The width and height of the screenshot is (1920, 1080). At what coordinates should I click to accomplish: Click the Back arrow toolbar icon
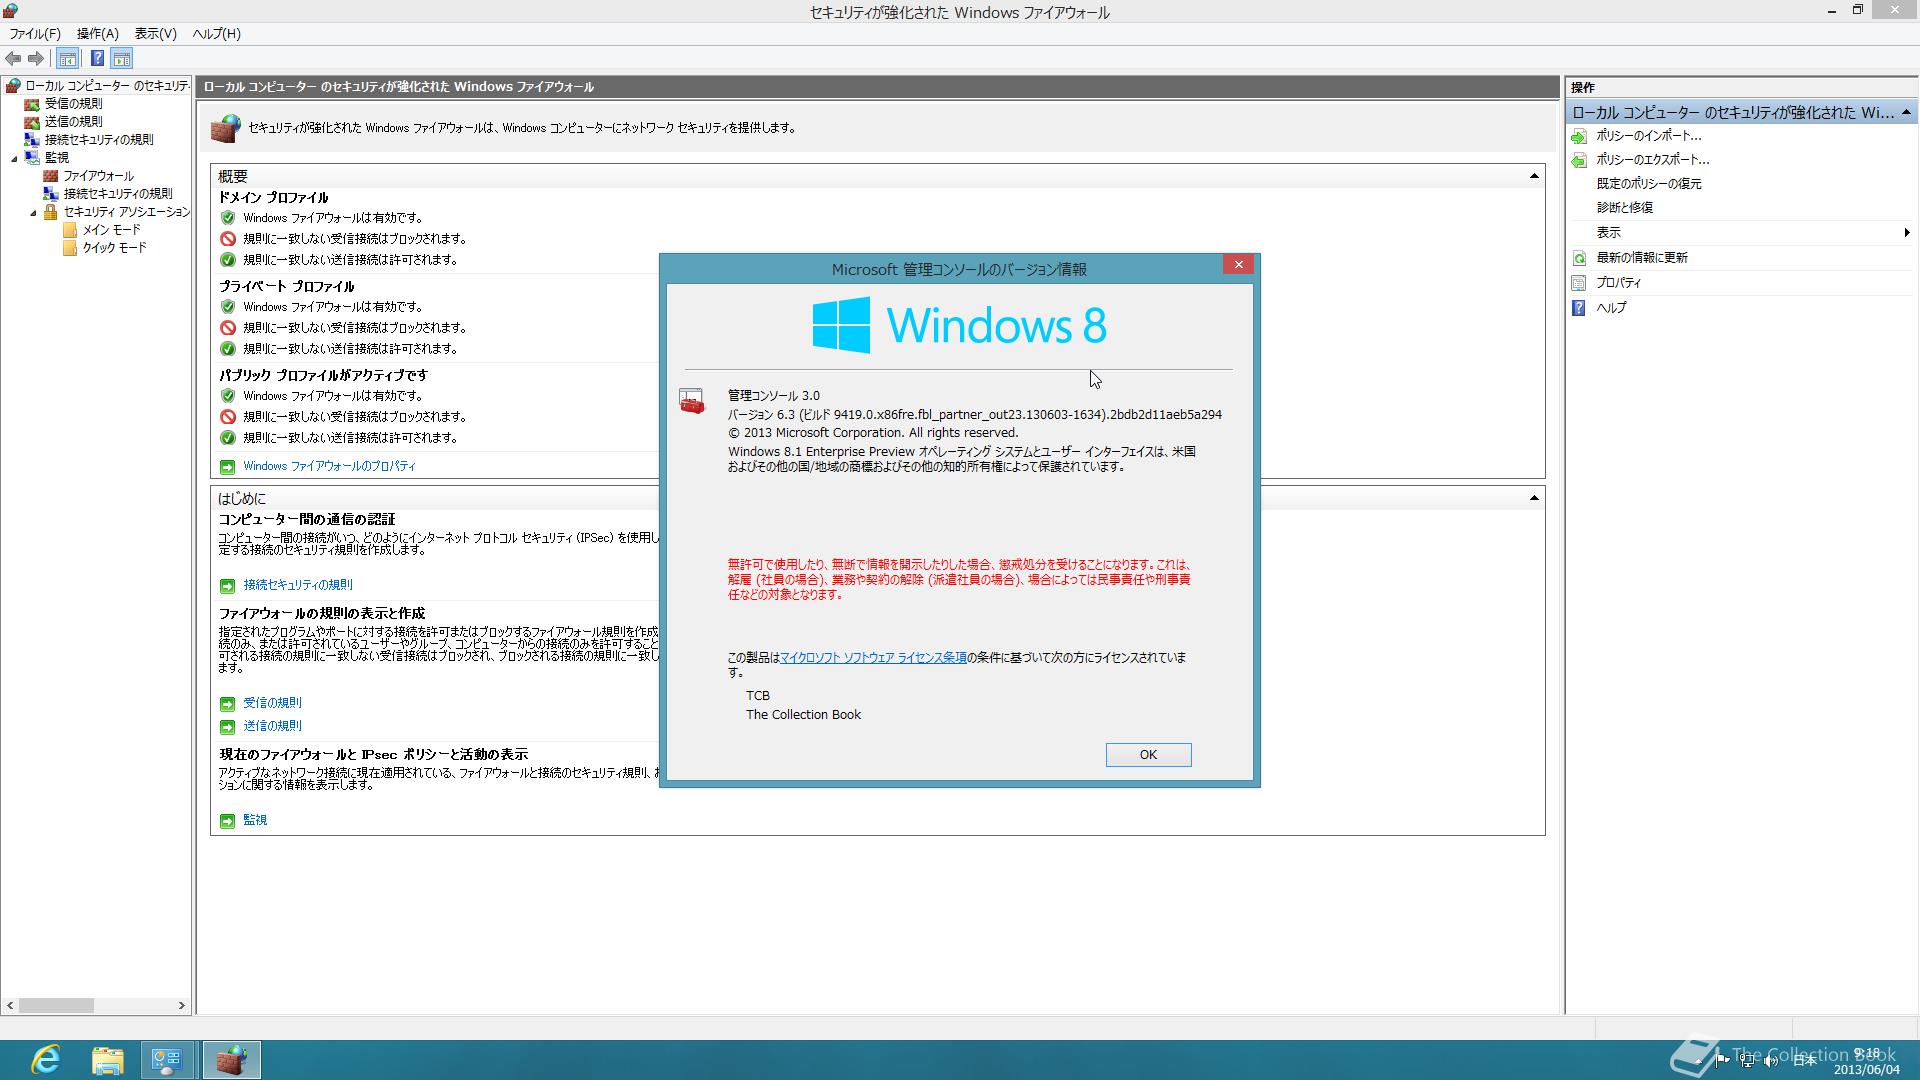13,59
